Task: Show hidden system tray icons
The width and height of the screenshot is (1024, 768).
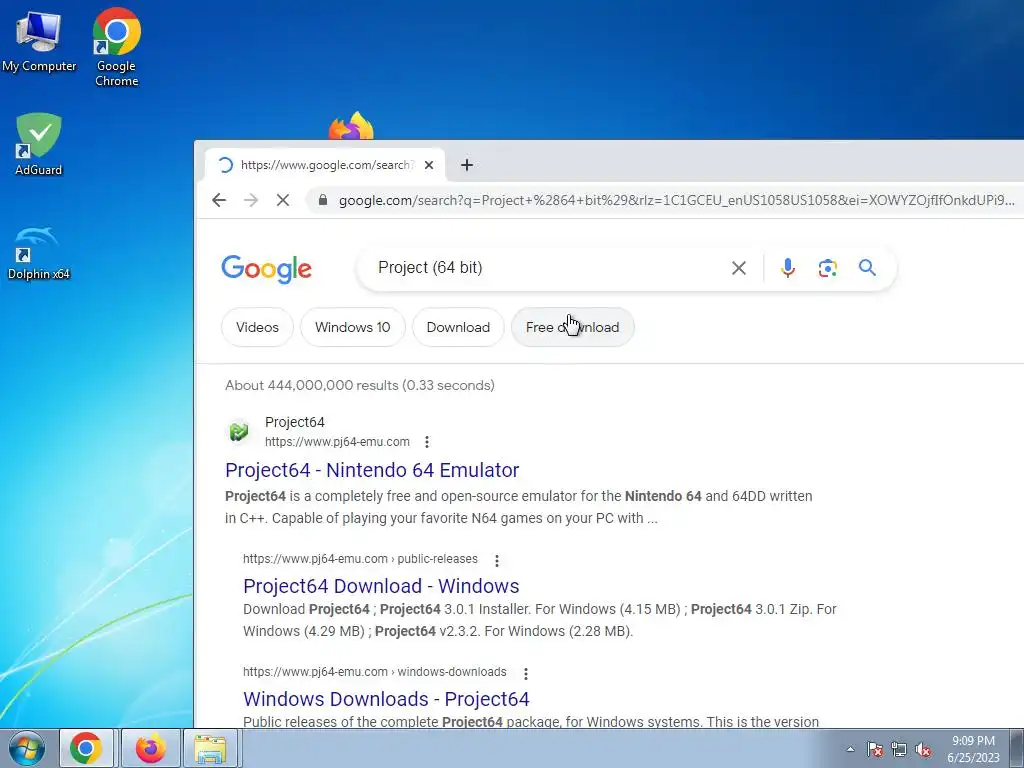Action: pyautogui.click(x=850, y=749)
